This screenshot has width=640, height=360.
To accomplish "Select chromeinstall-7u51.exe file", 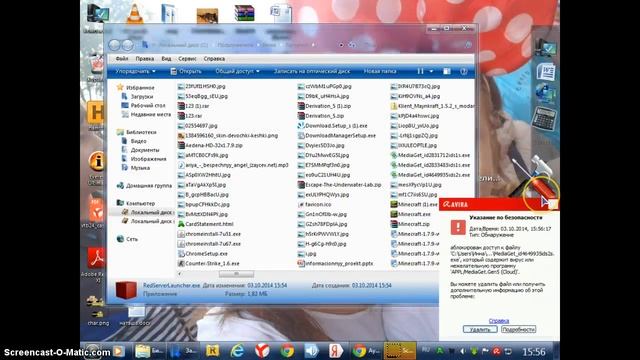I will (x=209, y=234).
